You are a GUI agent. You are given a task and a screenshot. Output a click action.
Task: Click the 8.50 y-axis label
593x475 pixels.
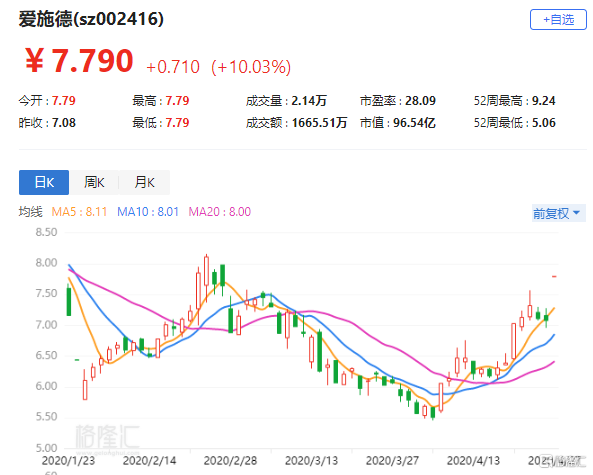(x=46, y=232)
